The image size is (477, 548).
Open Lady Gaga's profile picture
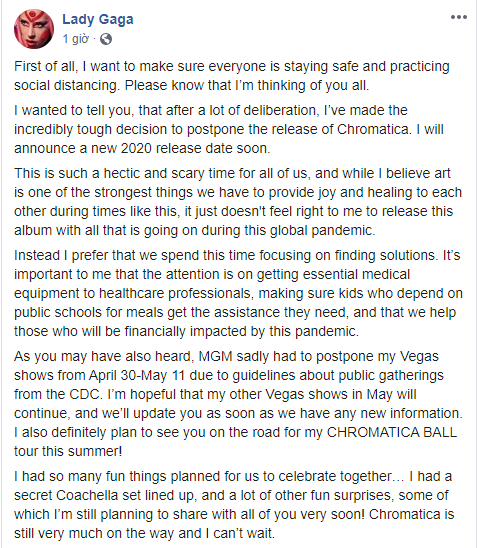[34, 29]
